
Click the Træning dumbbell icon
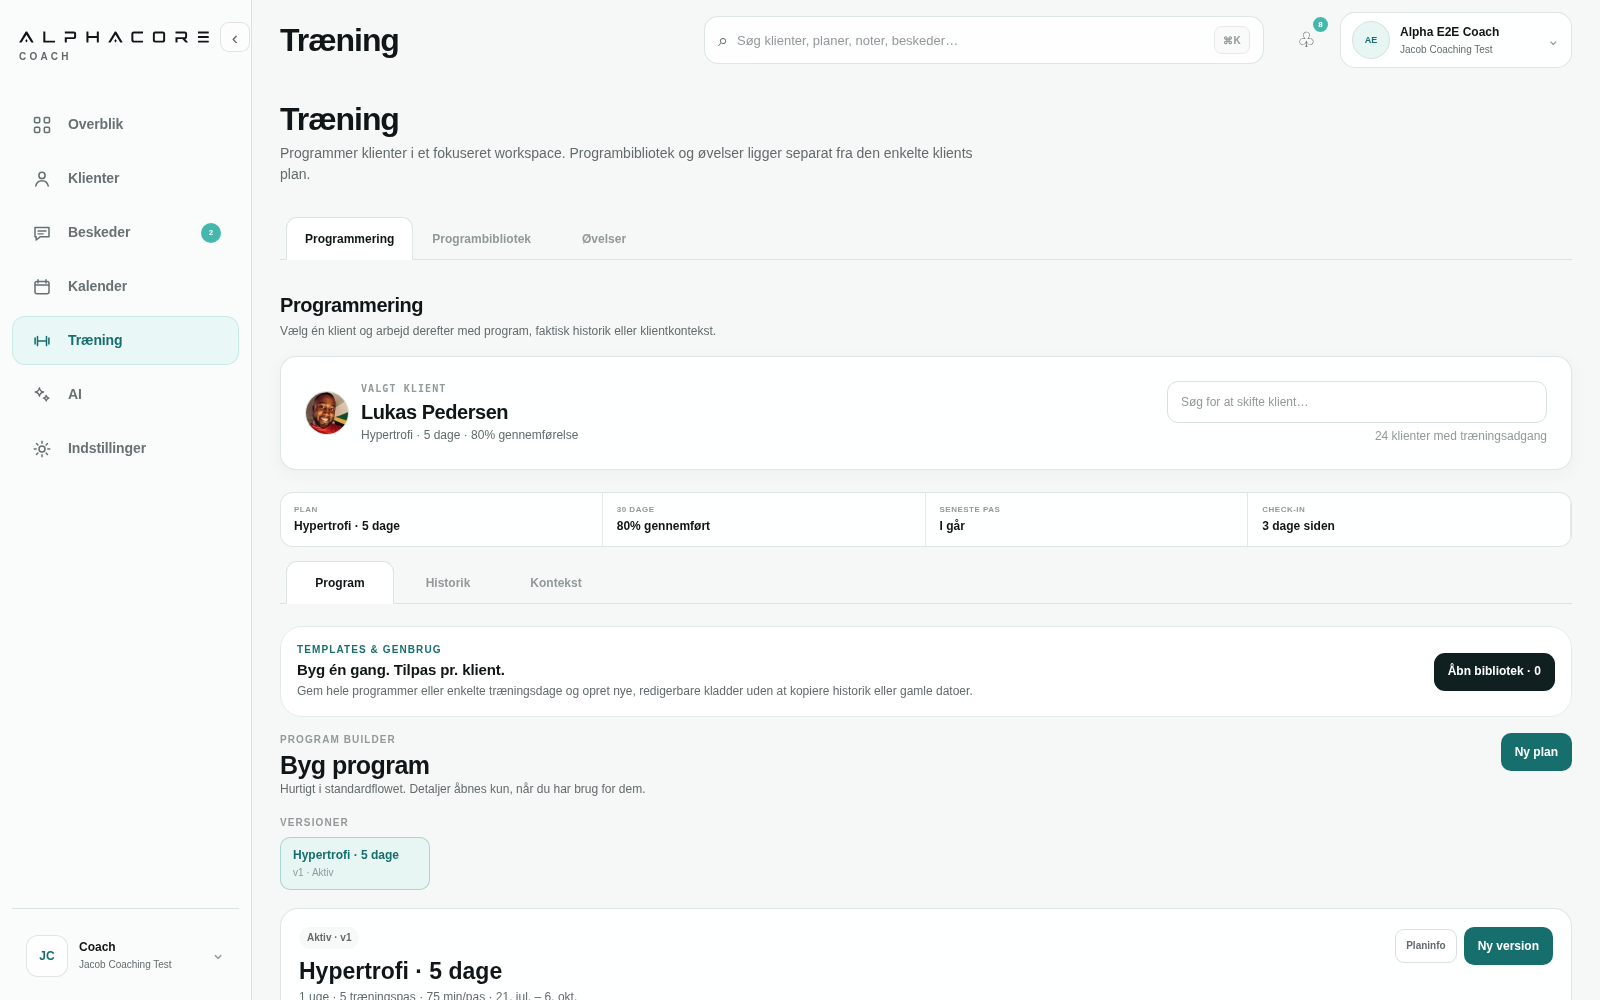42,341
